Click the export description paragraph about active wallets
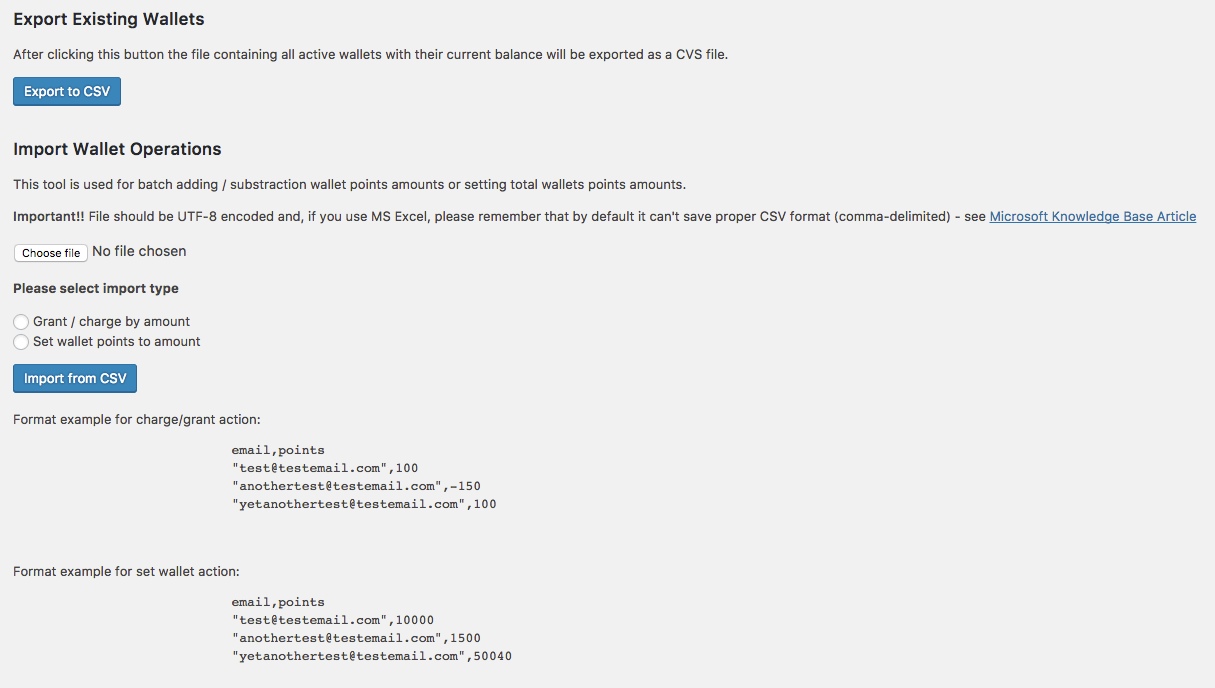The image size is (1215, 688). pyautogui.click(x=370, y=55)
